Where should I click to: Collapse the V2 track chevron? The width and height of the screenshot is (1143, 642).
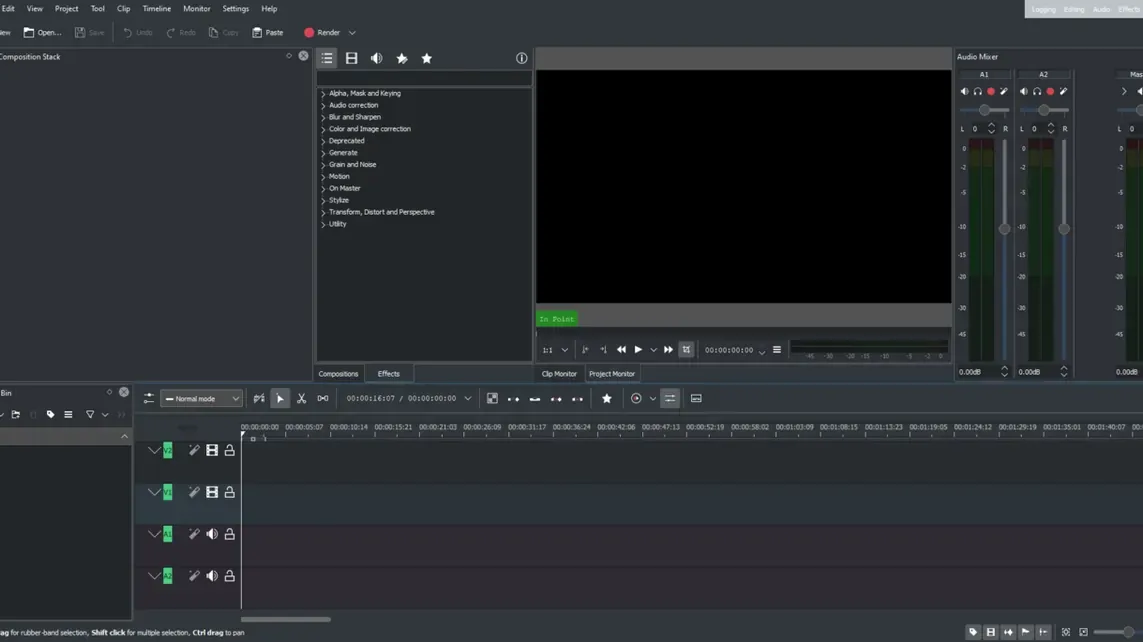[x=154, y=450]
